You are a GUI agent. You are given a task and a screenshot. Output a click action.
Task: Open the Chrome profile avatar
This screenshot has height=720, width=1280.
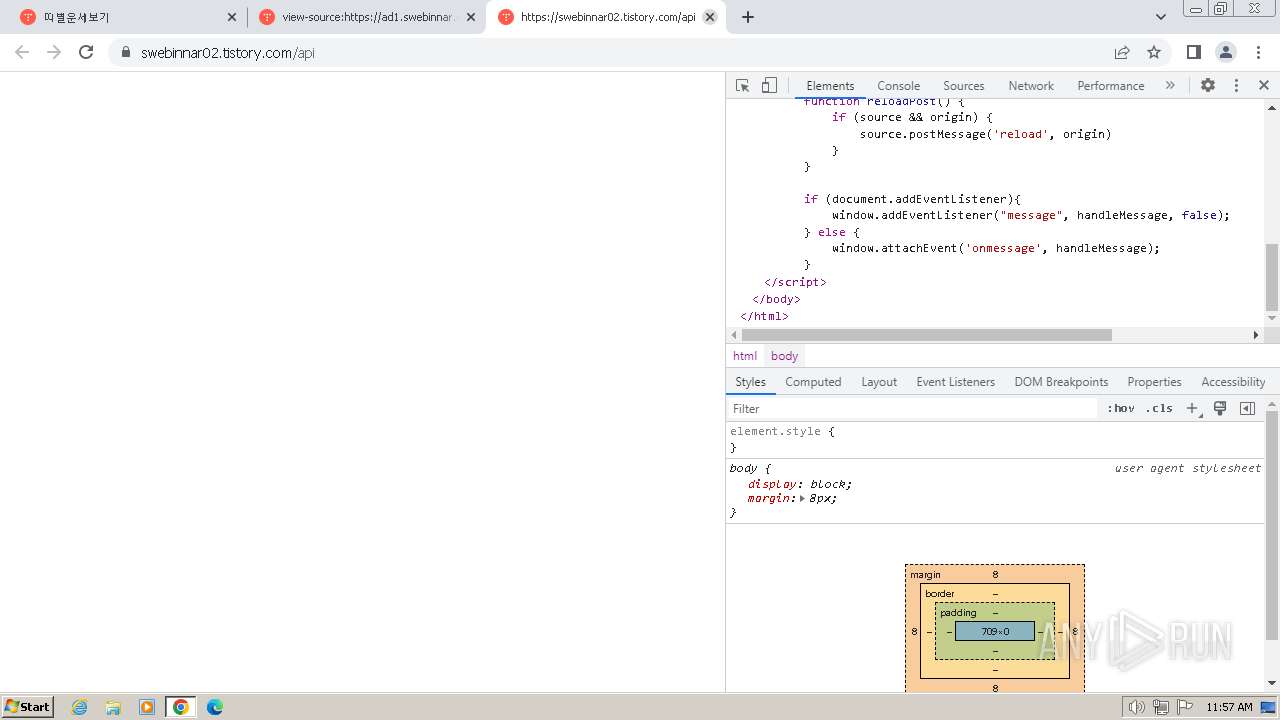1225,52
